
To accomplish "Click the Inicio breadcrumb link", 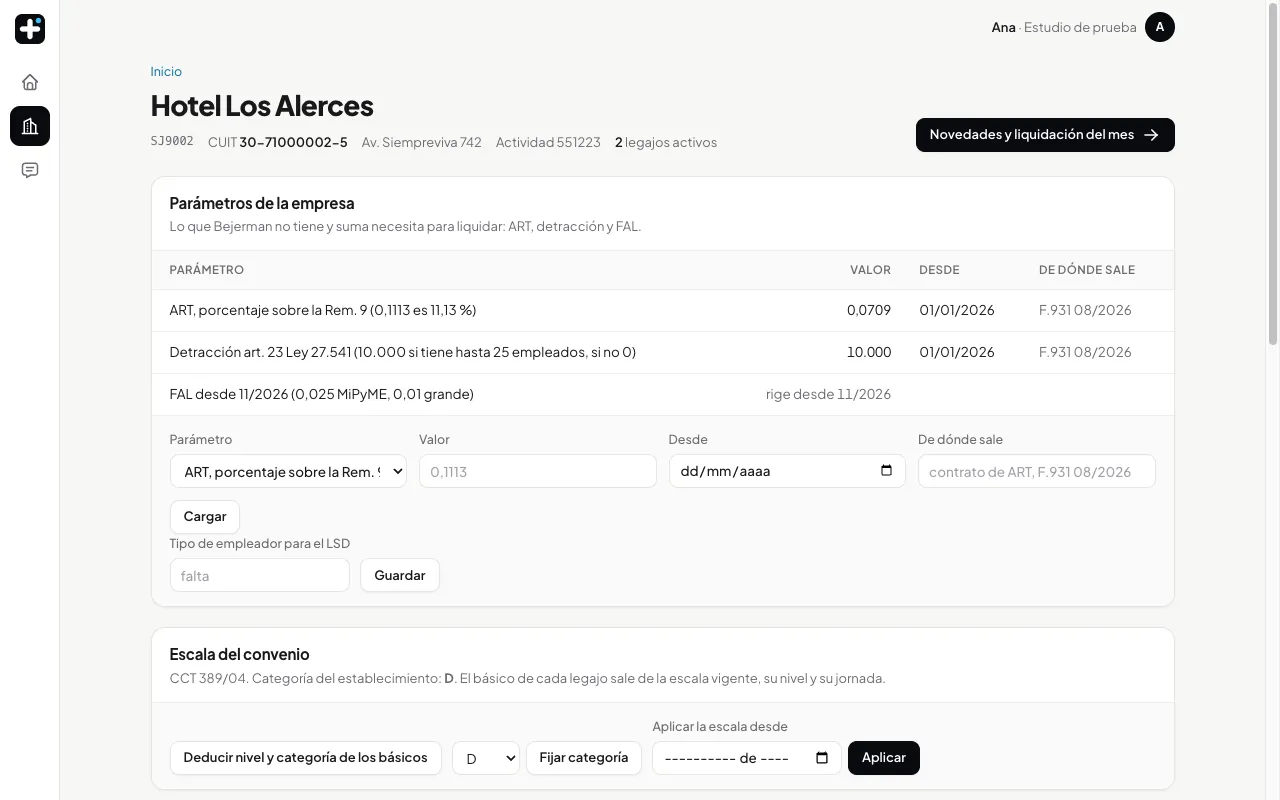I will [166, 71].
